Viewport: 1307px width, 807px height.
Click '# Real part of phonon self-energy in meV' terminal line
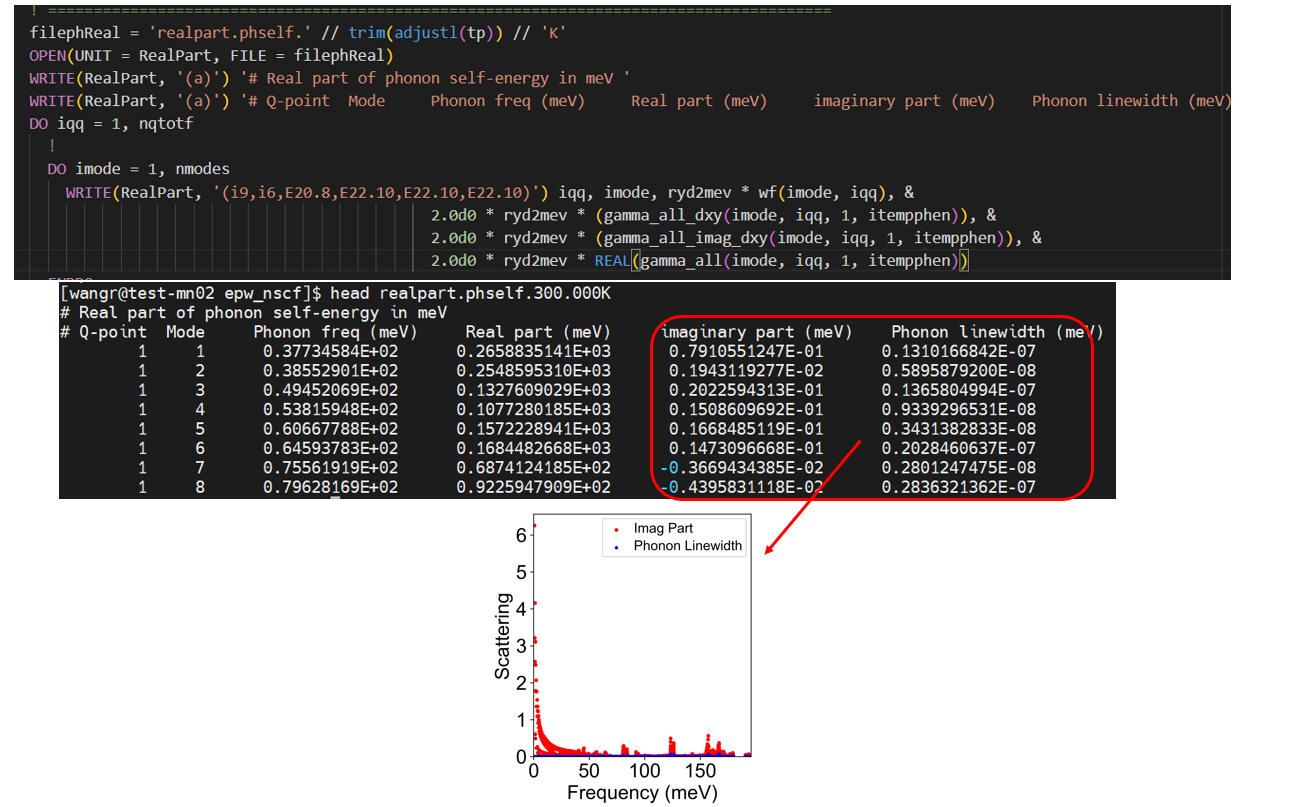[254, 313]
